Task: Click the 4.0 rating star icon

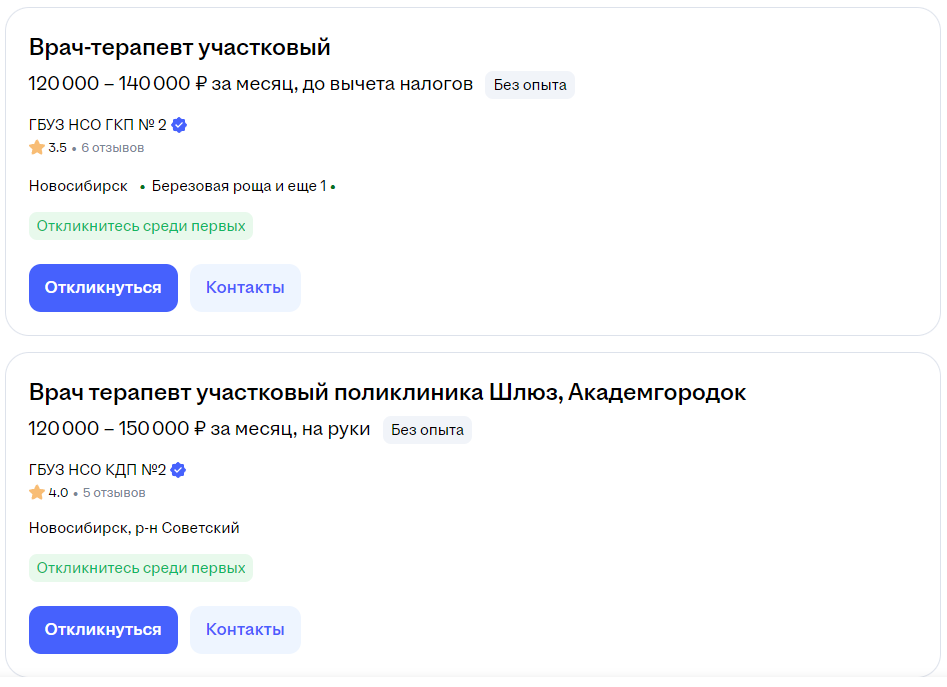Action: coord(37,493)
